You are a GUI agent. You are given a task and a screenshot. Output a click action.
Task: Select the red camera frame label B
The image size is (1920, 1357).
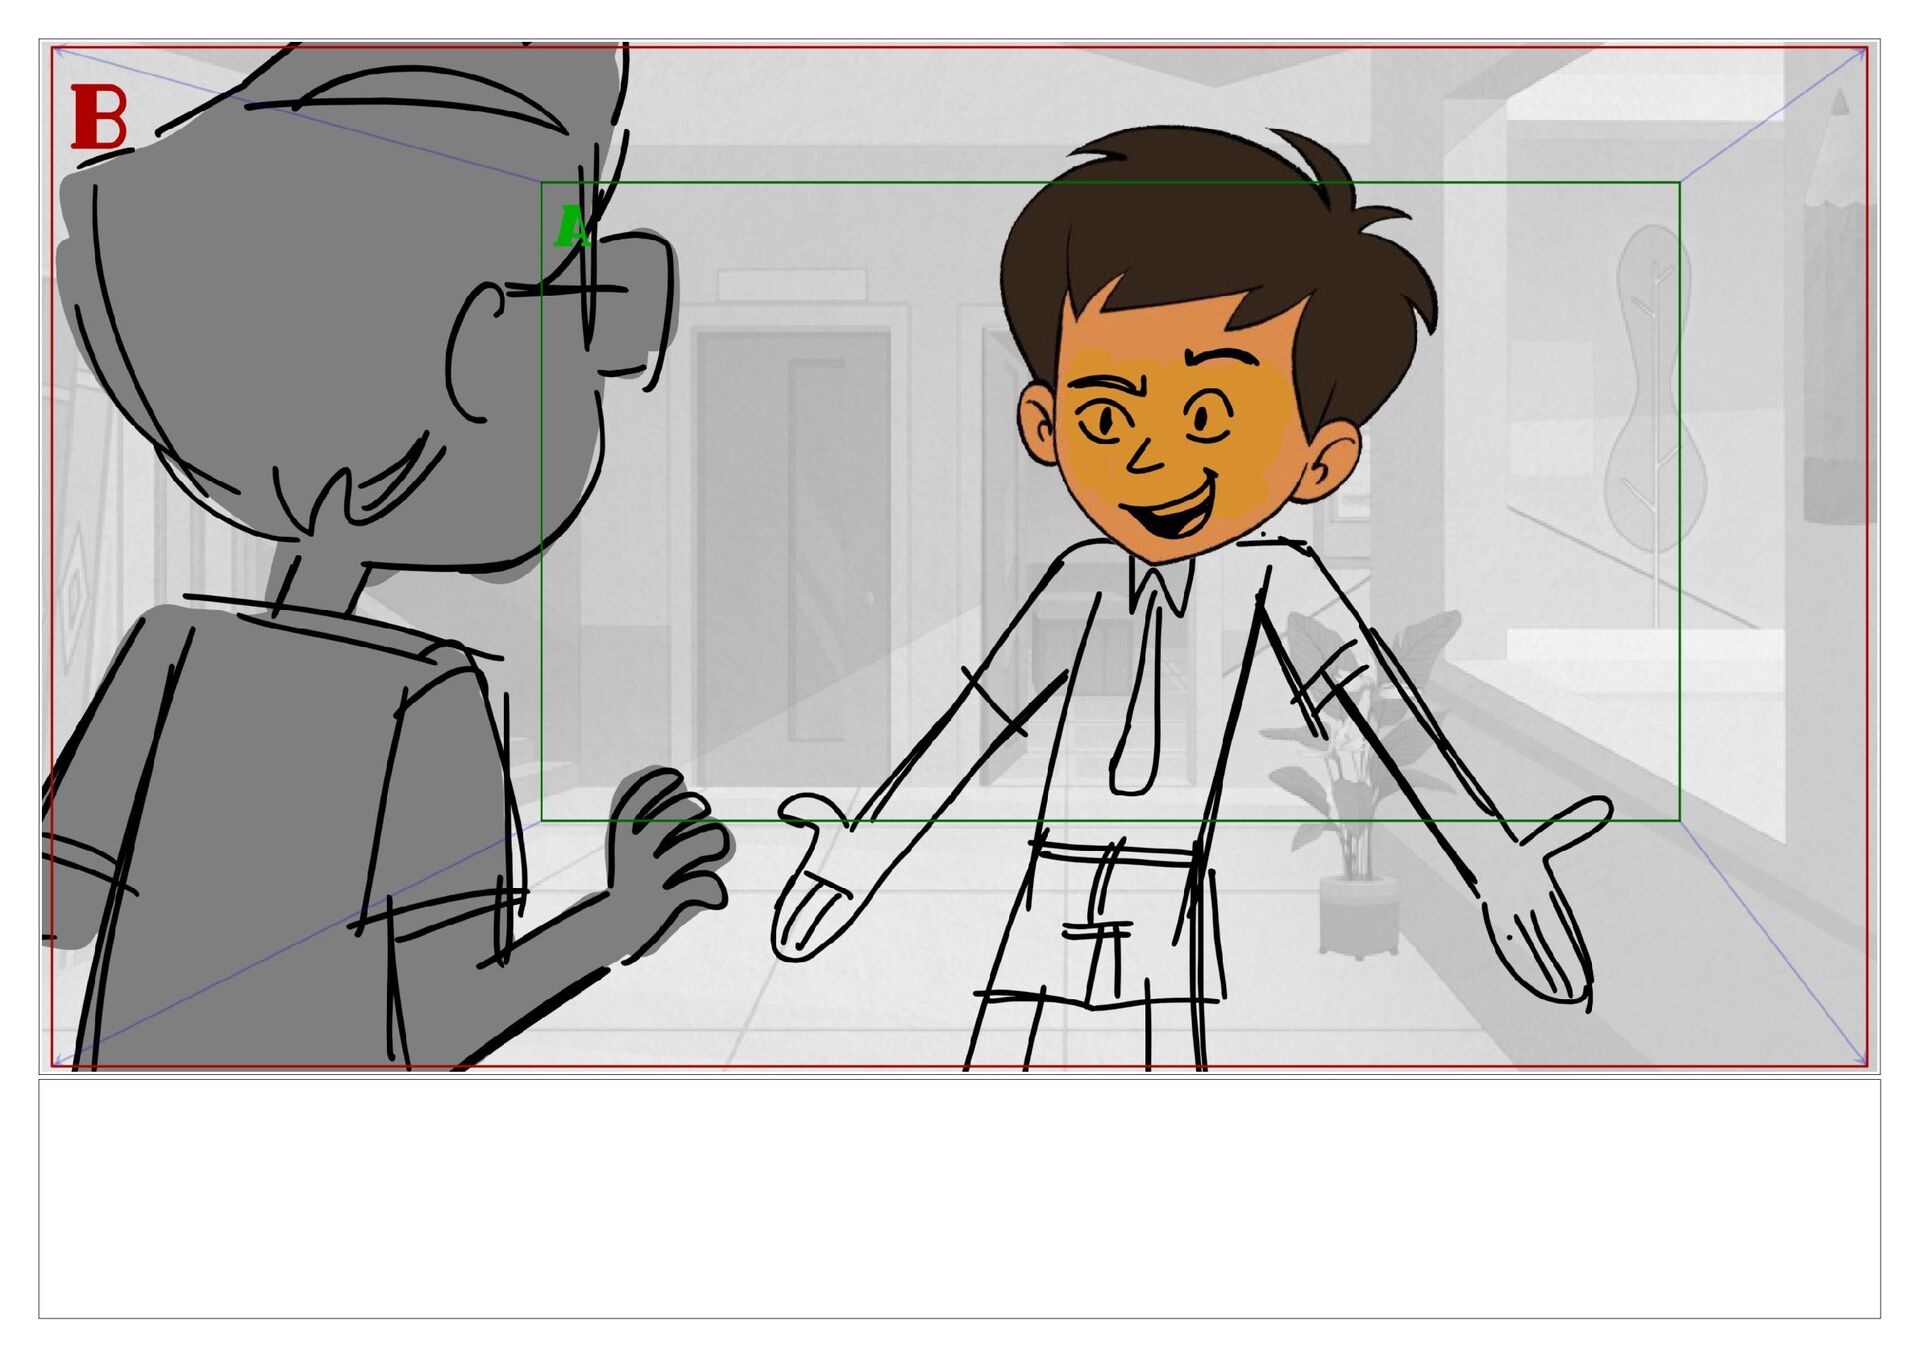coord(99,117)
